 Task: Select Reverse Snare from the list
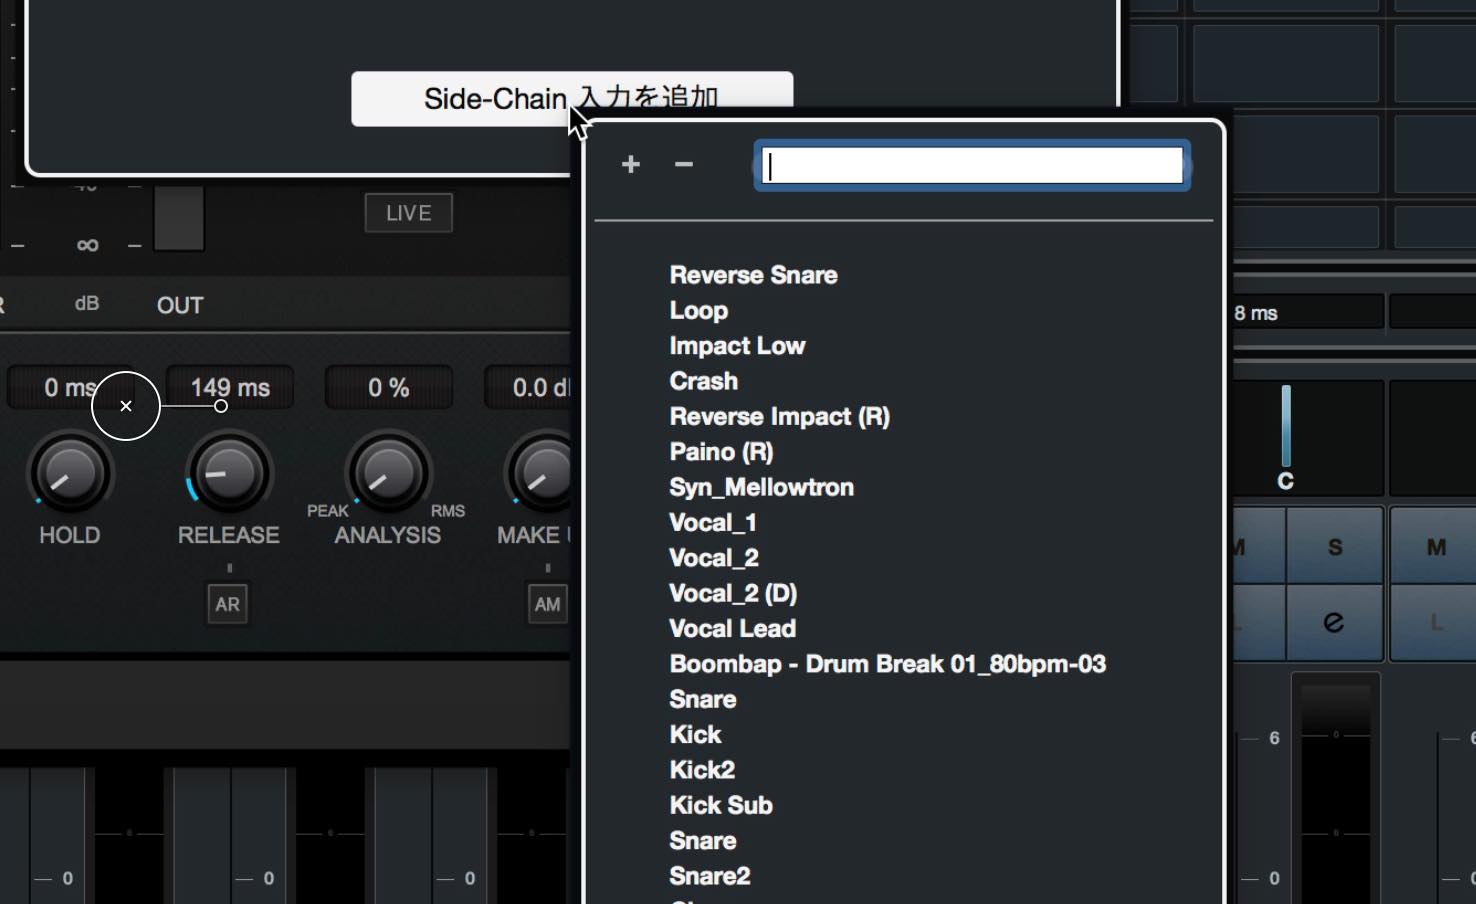pos(753,275)
